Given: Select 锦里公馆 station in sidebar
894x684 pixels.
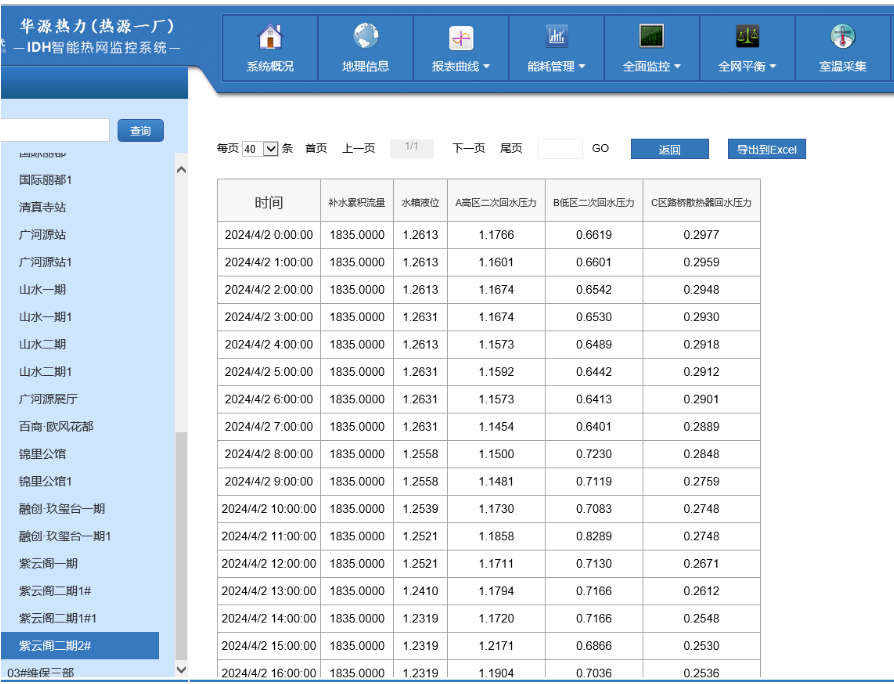Looking at the screenshot, I should (42, 454).
